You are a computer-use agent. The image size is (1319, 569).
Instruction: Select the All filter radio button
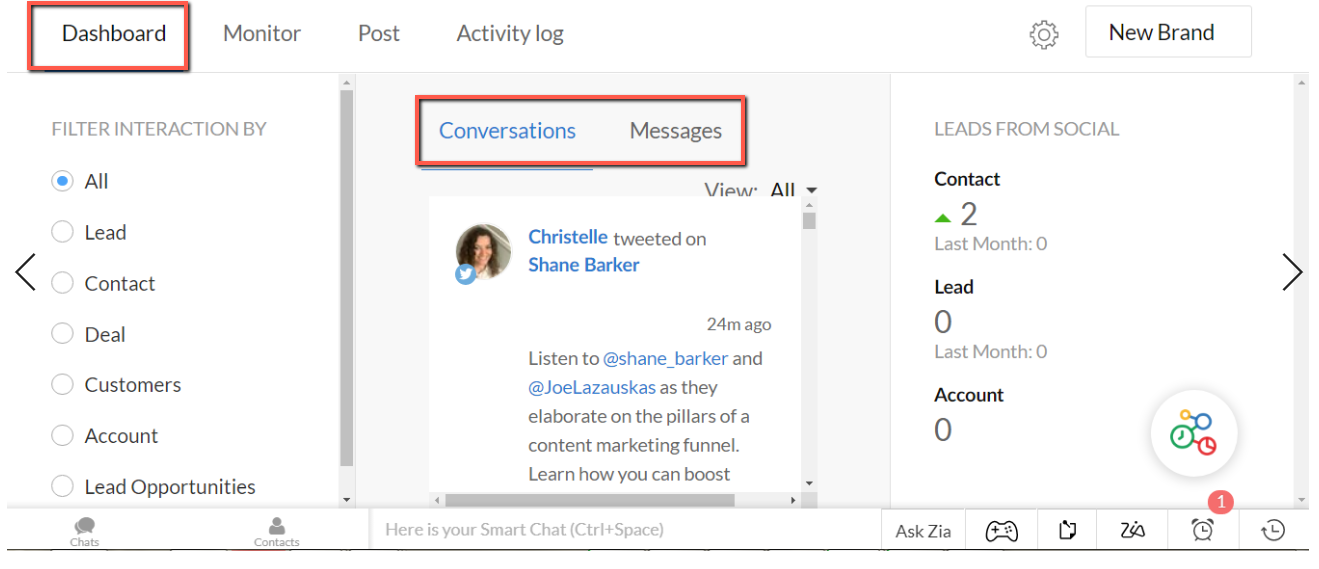62,181
